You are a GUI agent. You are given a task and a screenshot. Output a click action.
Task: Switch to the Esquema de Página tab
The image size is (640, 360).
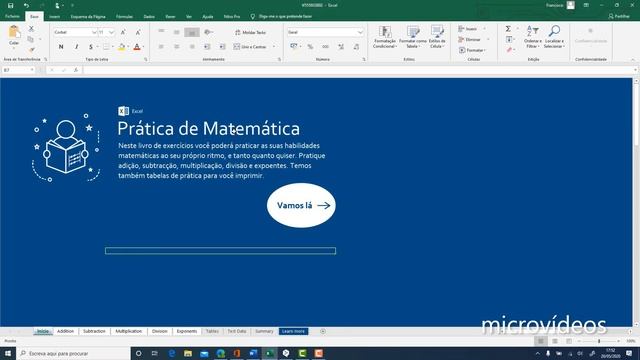pos(88,17)
